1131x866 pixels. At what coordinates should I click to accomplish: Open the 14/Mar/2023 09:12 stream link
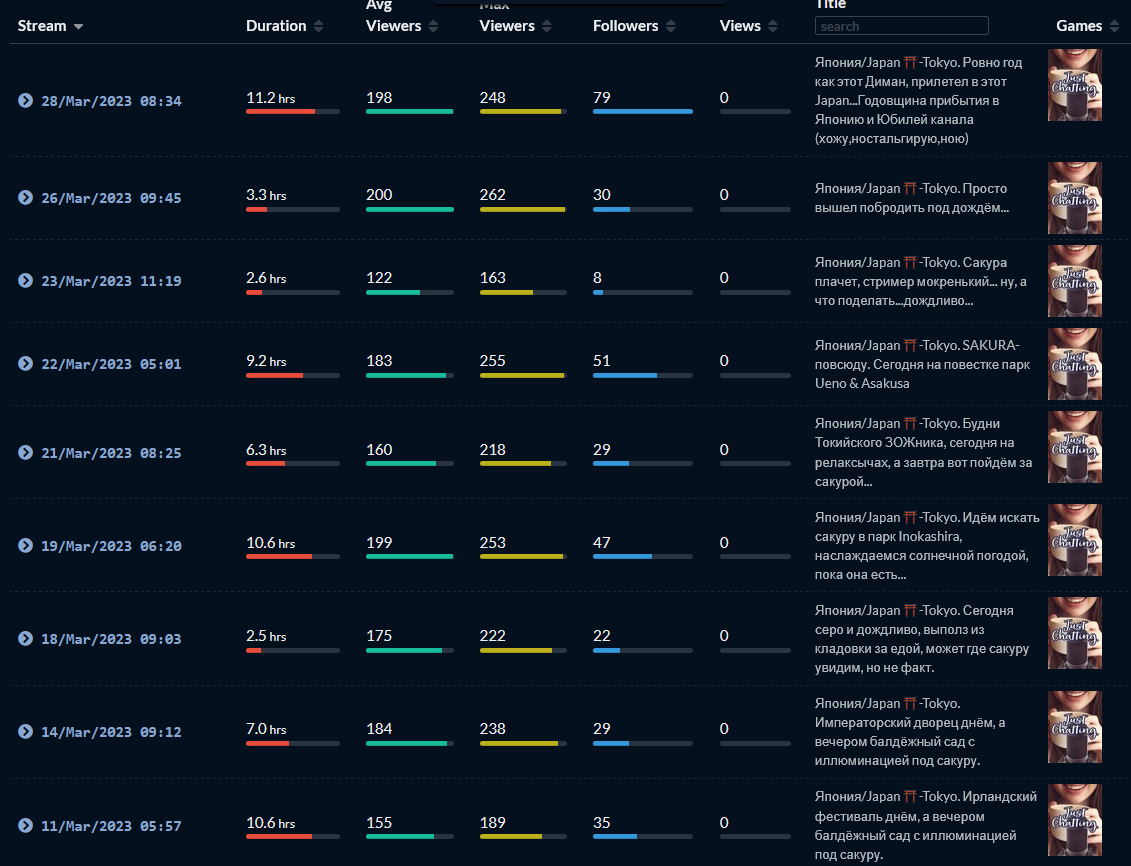pyautogui.click(x=111, y=732)
